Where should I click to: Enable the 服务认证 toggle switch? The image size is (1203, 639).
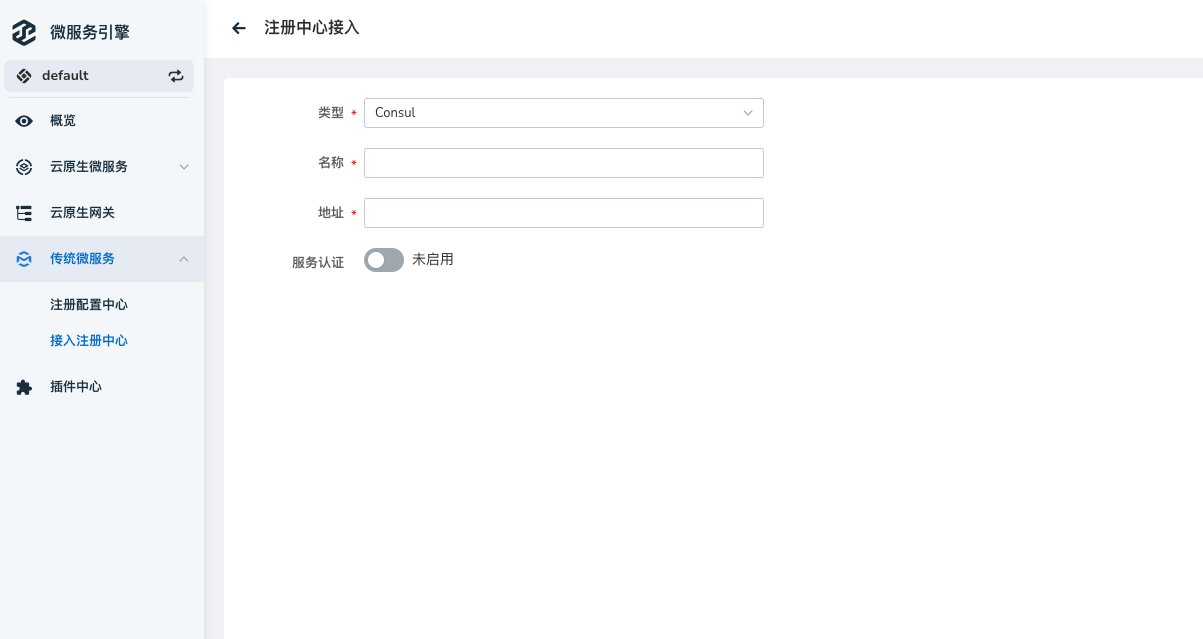(384, 260)
